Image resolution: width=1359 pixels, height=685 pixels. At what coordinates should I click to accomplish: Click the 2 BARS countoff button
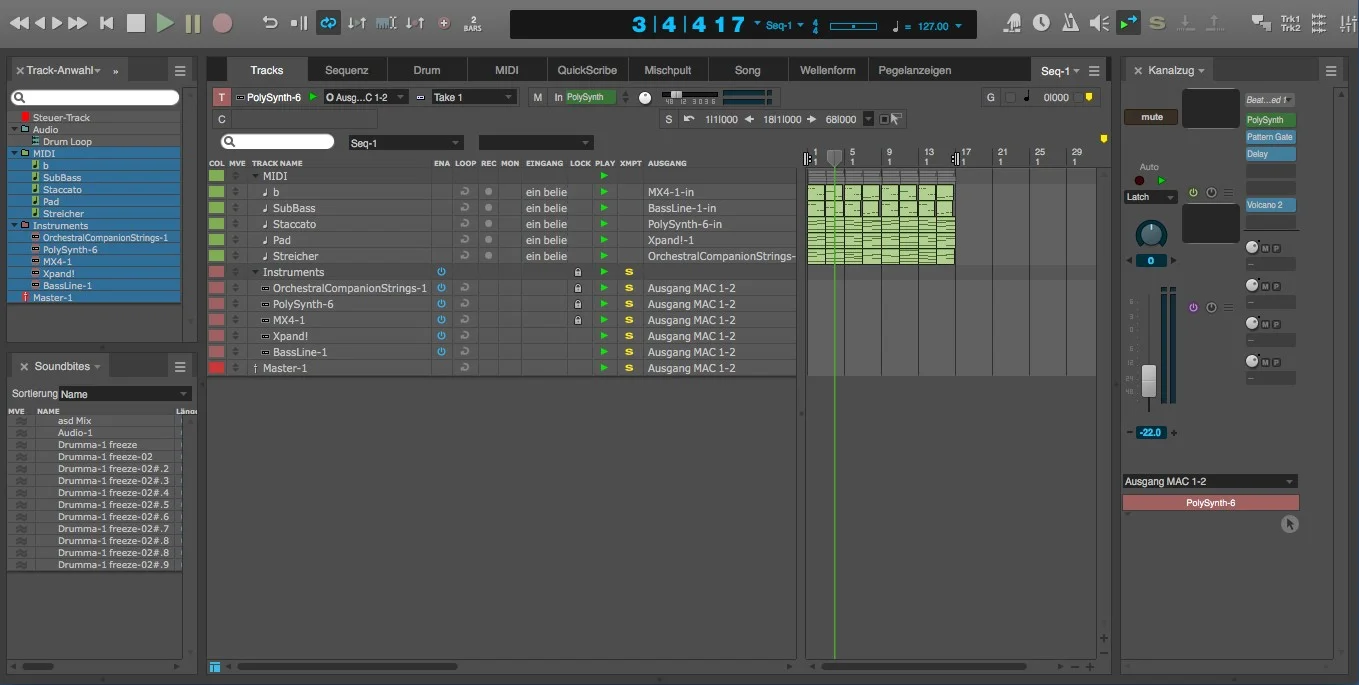(x=473, y=22)
